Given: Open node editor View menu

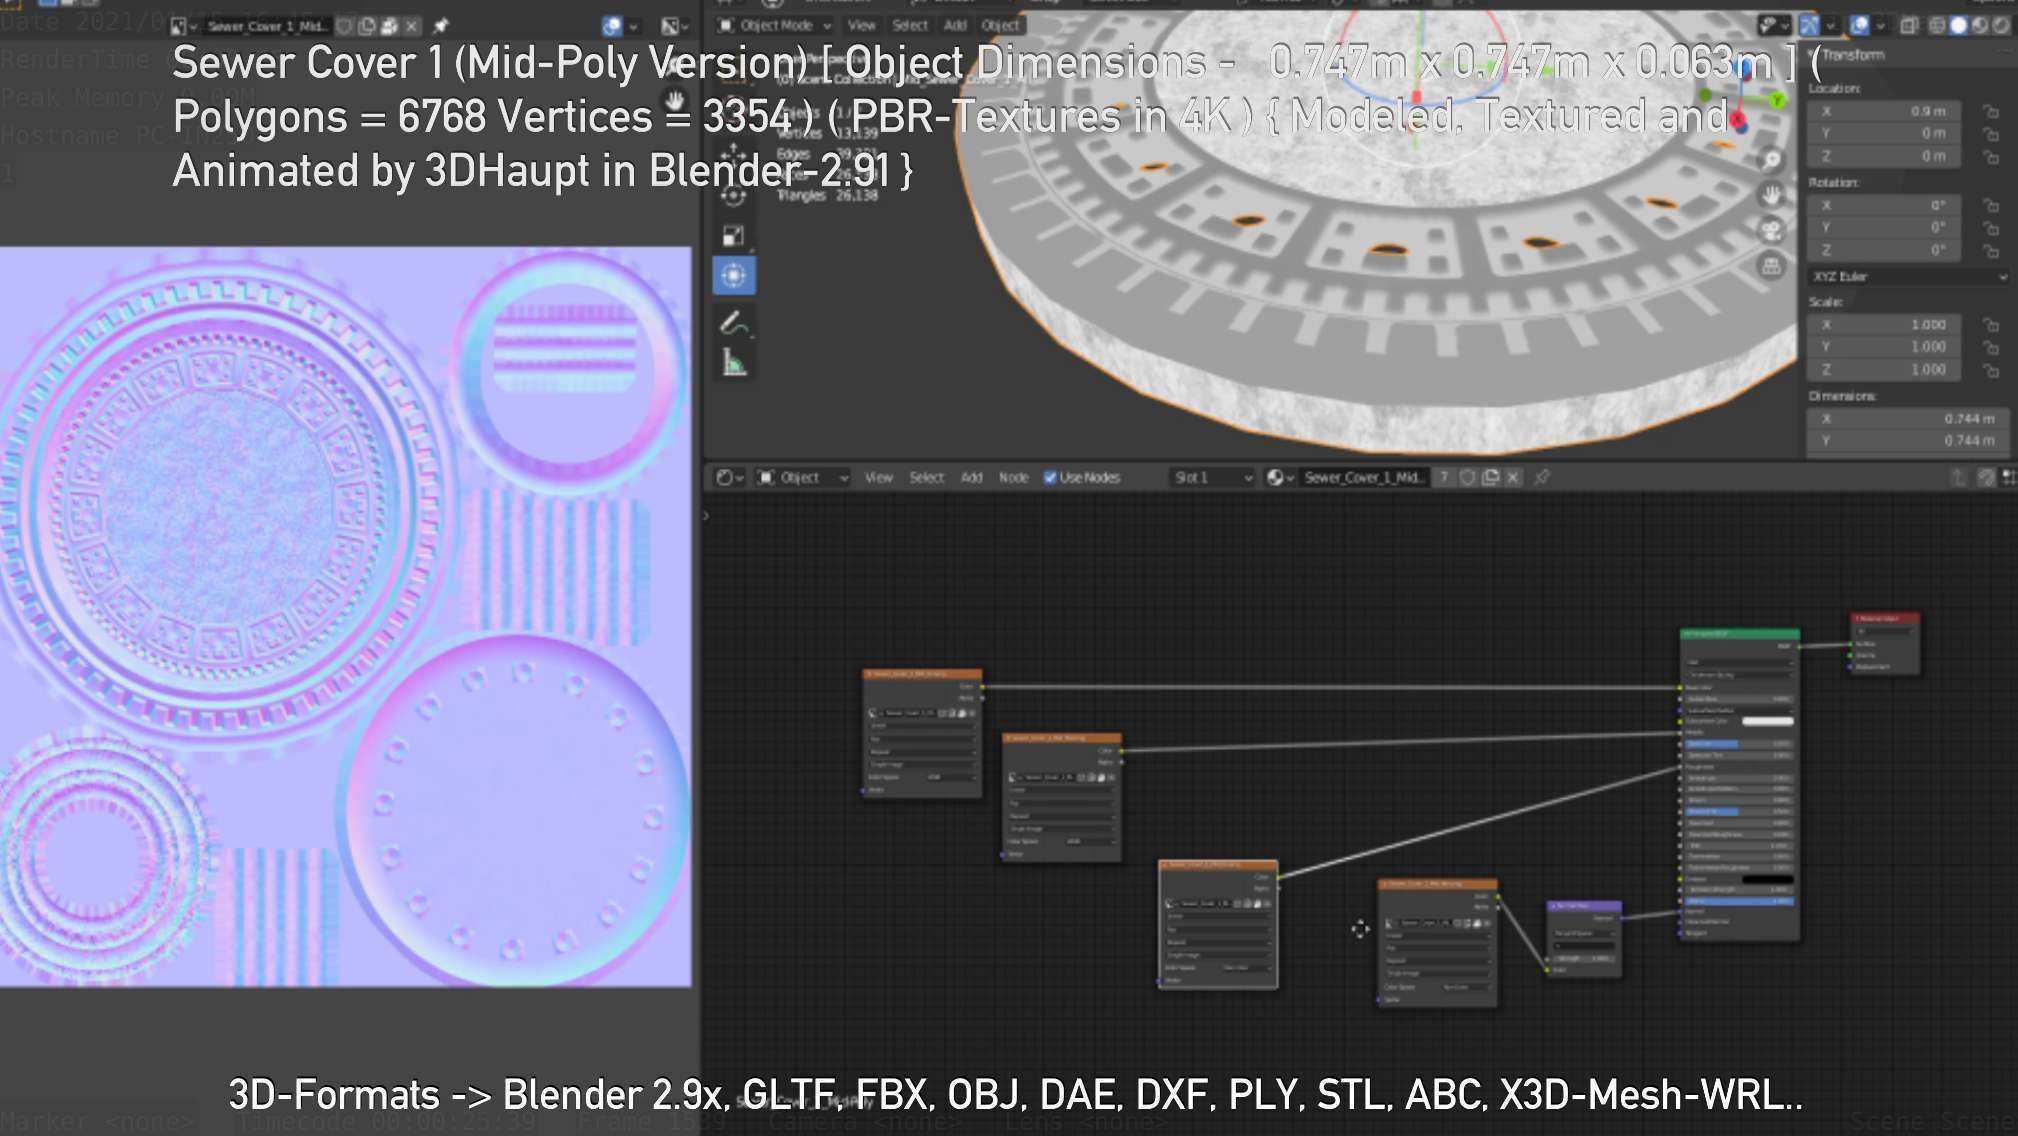Looking at the screenshot, I should [x=879, y=478].
